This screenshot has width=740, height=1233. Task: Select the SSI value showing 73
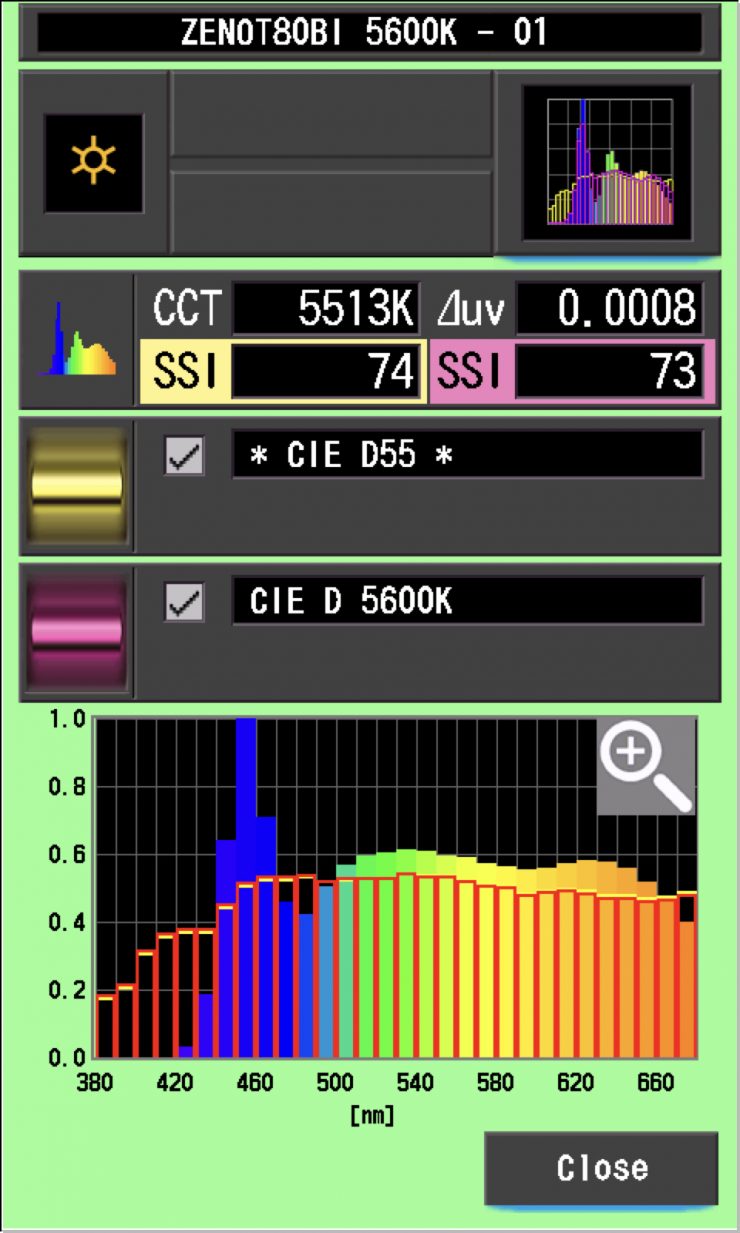tap(609, 372)
